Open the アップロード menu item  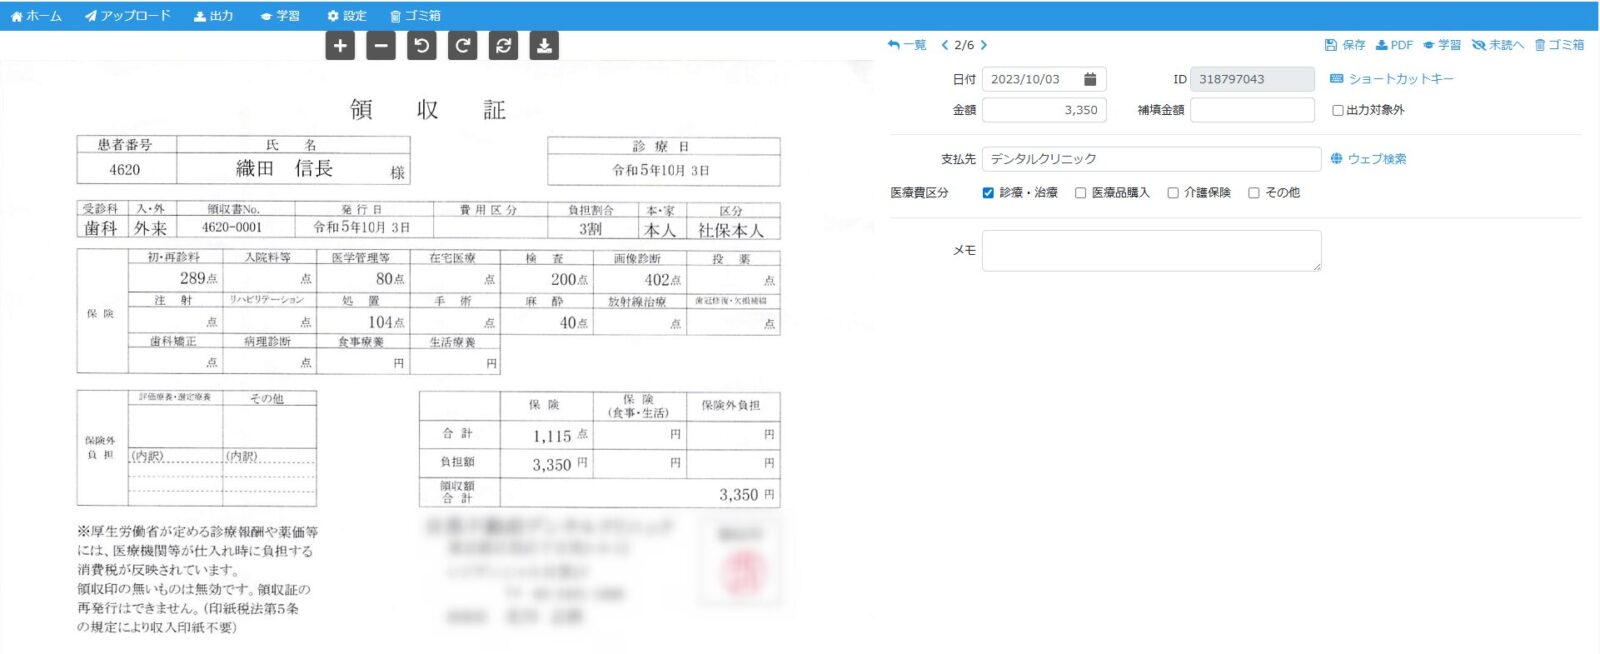pyautogui.click(x=127, y=16)
